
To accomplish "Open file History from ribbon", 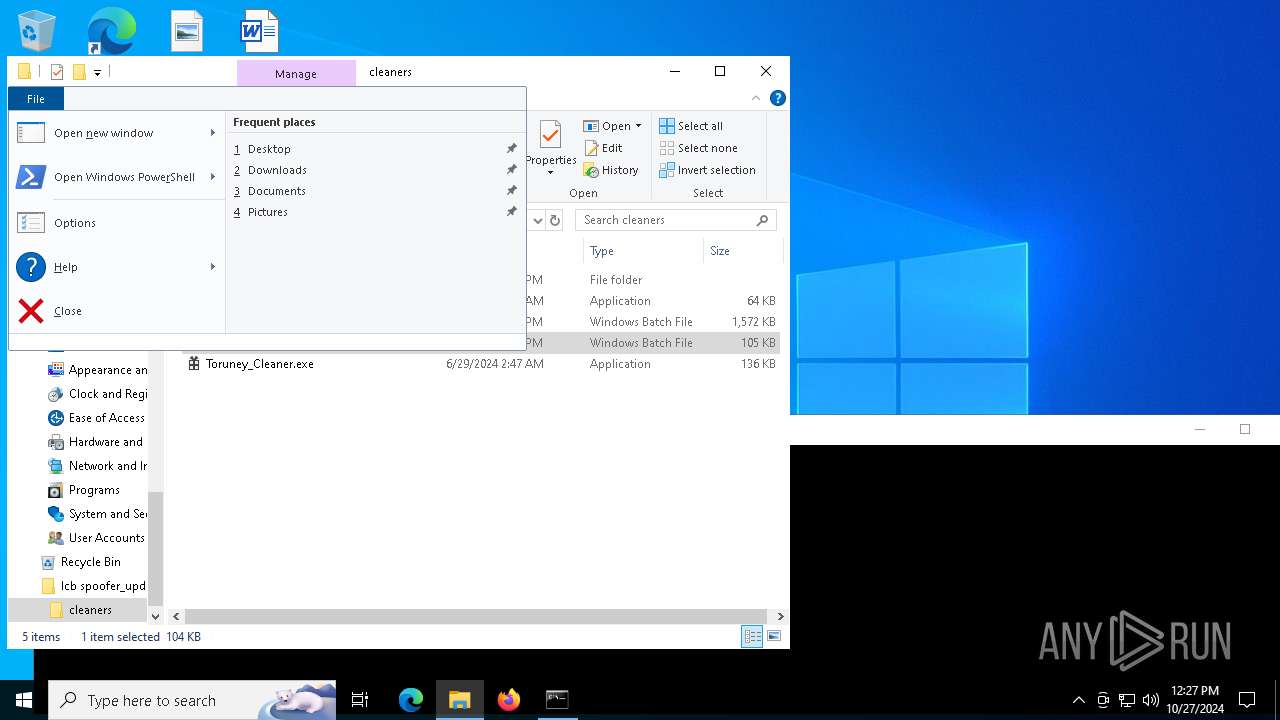I will tap(611, 170).
